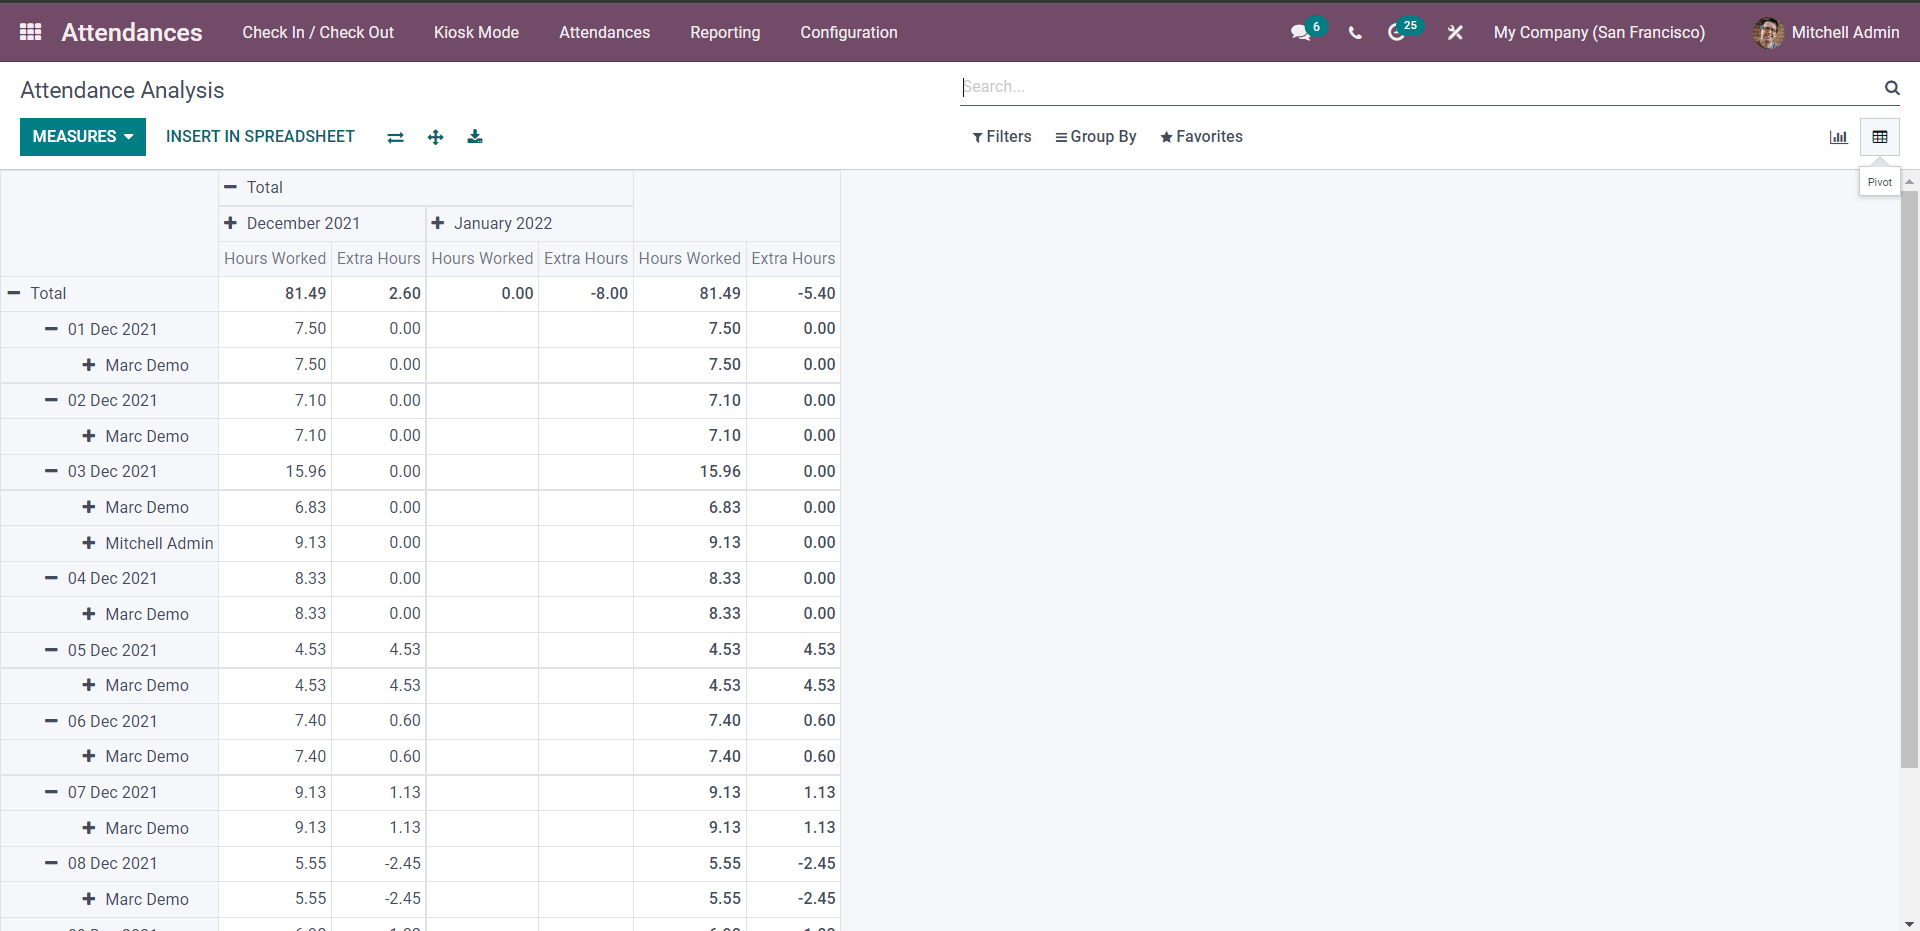The width and height of the screenshot is (1920, 931).
Task: Open Mitchell Admin user menu
Action: [1826, 32]
